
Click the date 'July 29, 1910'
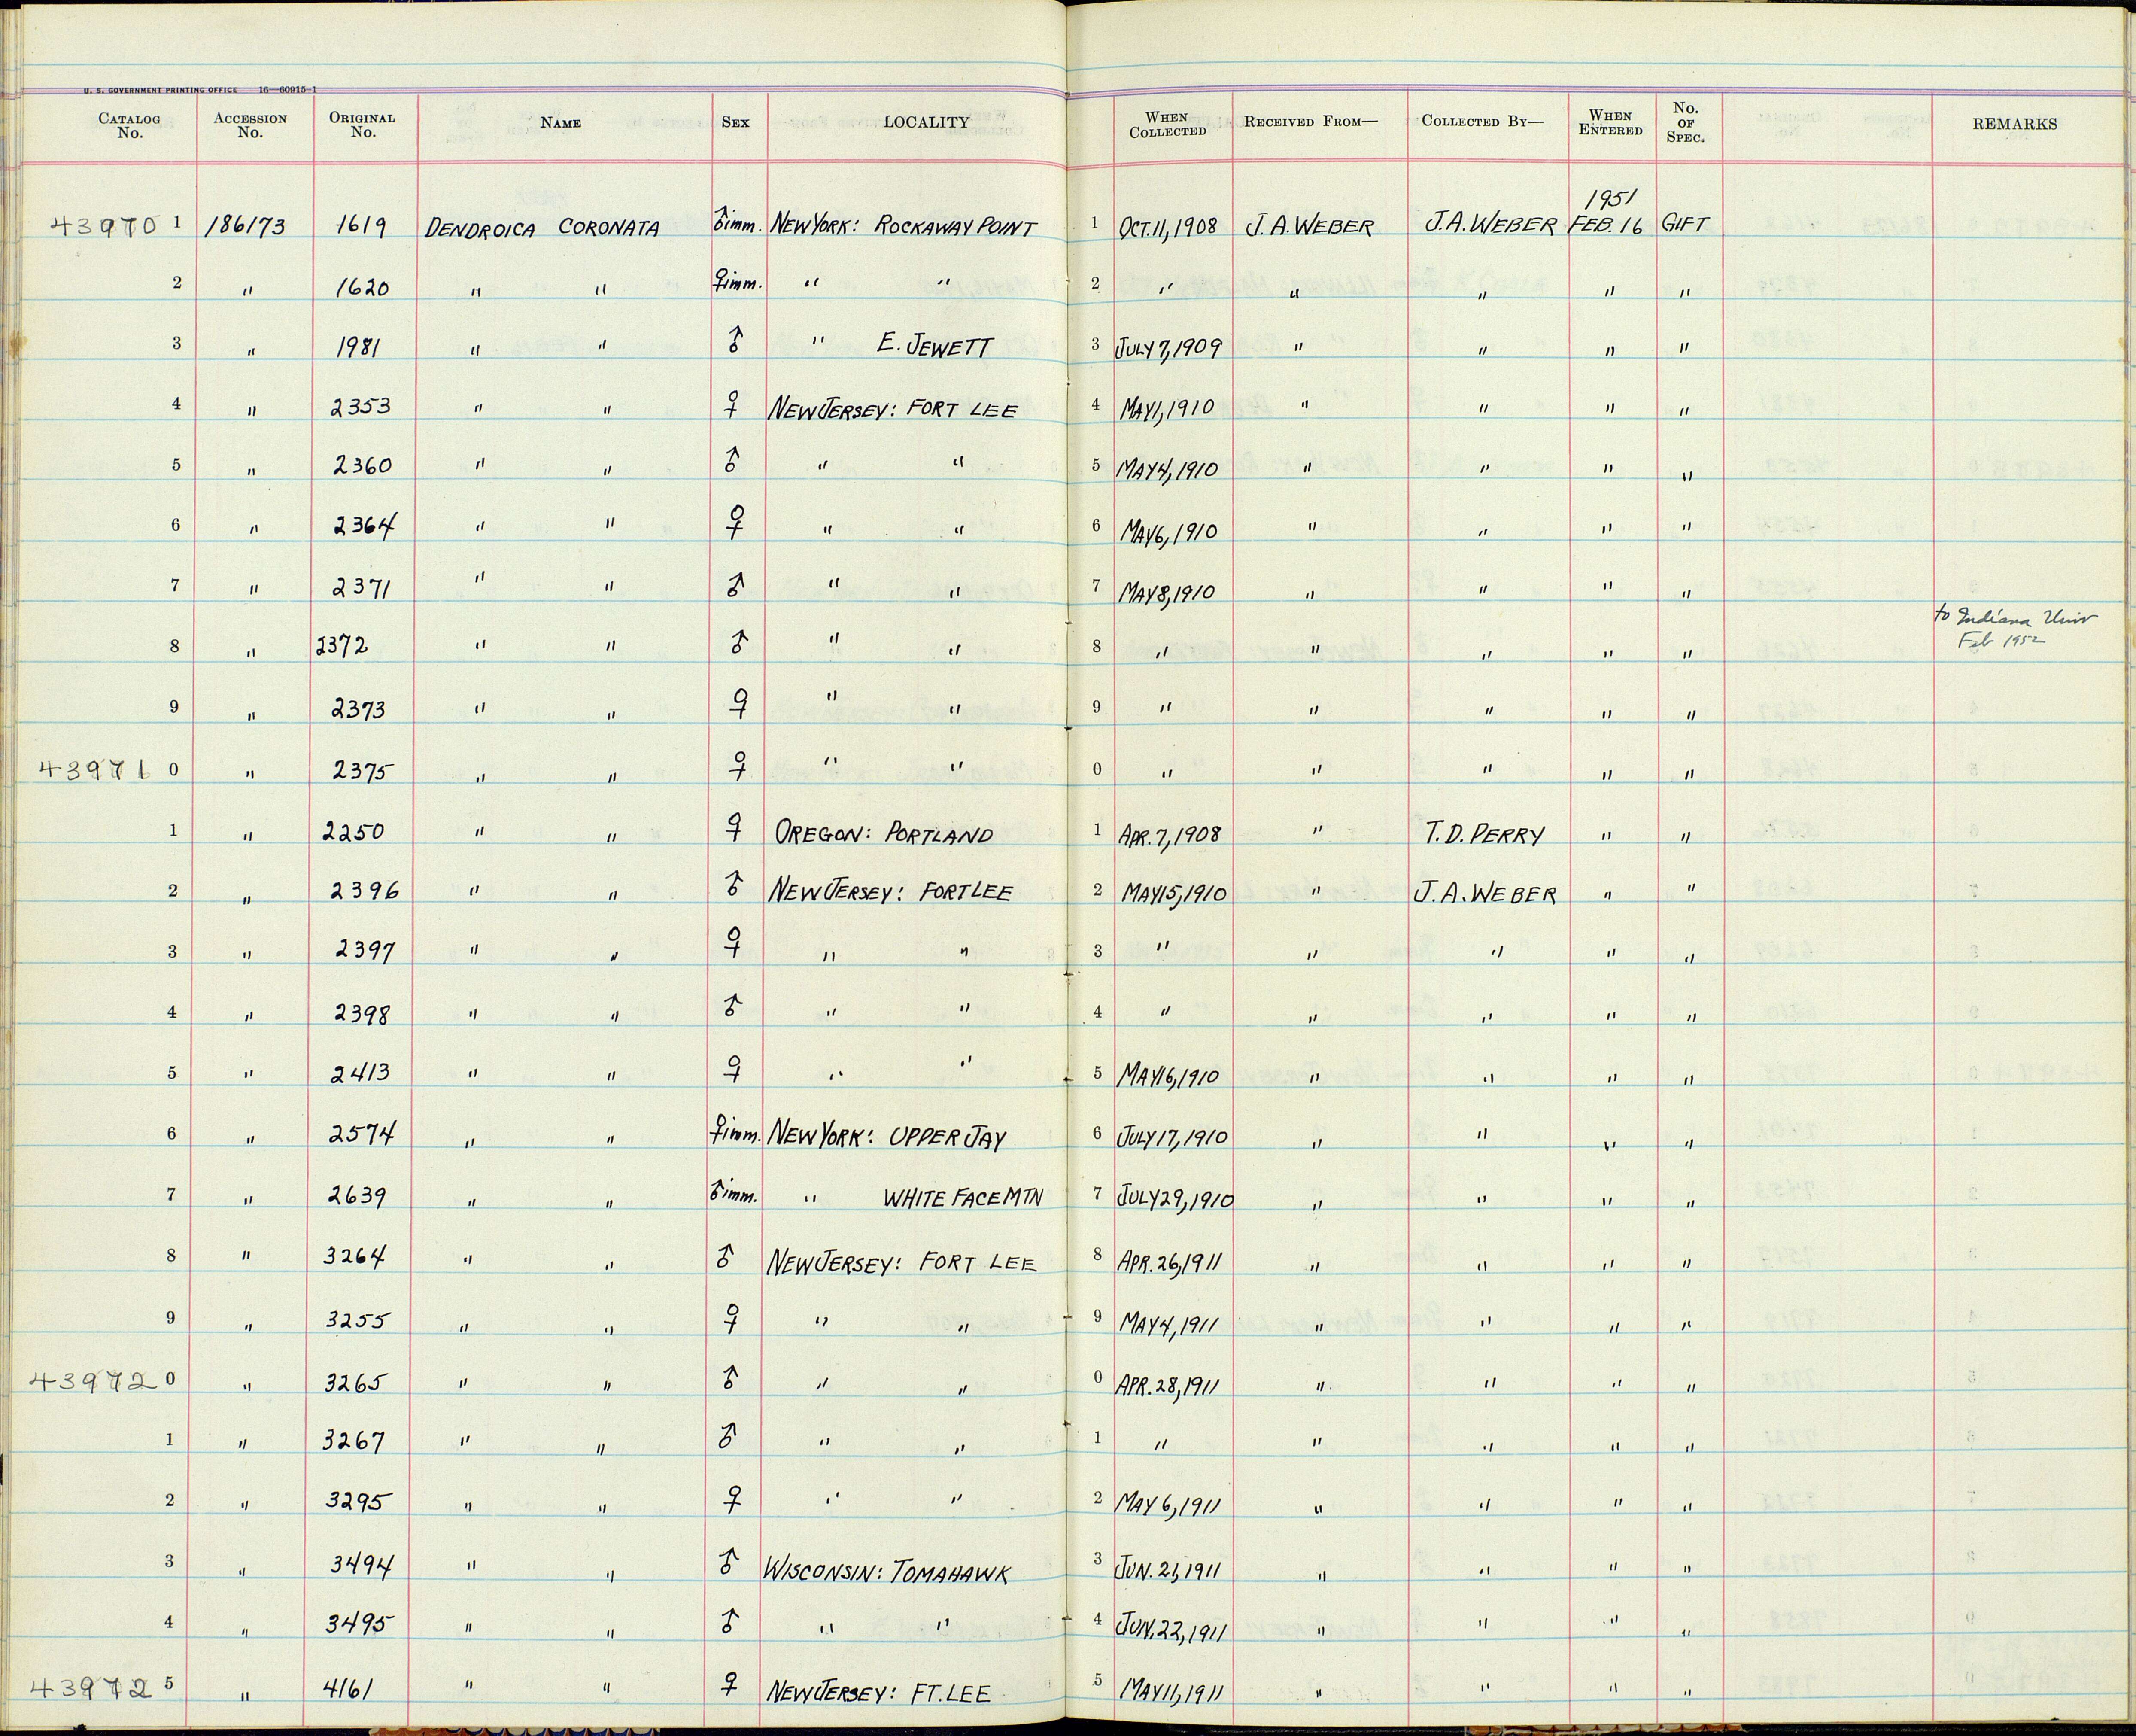pos(1176,1198)
